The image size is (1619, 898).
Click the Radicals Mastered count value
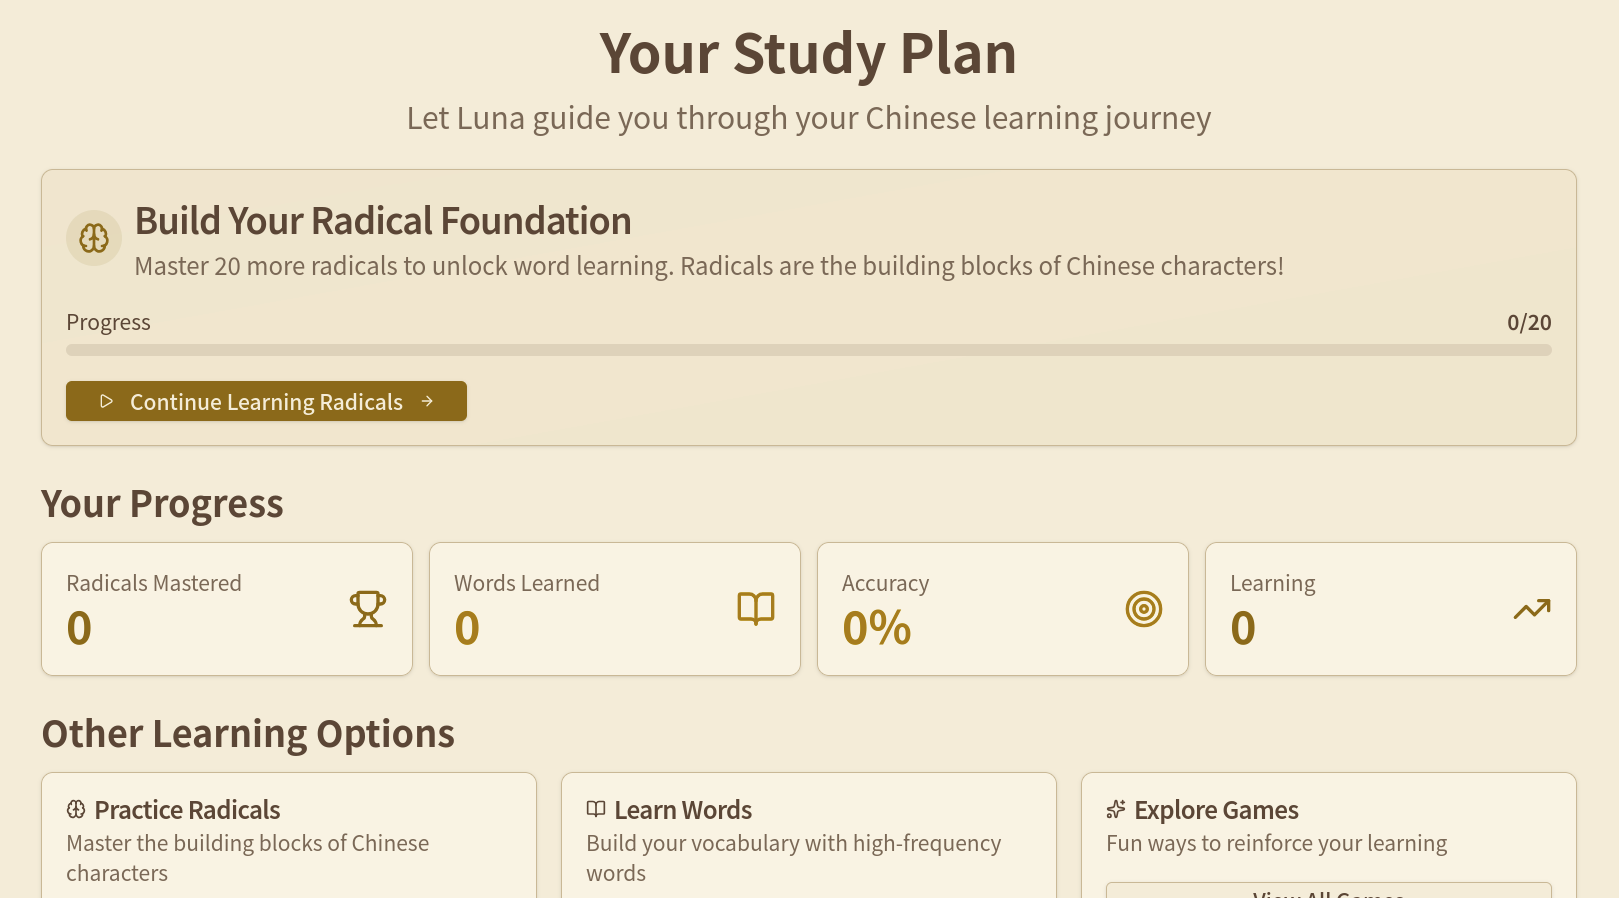point(79,628)
